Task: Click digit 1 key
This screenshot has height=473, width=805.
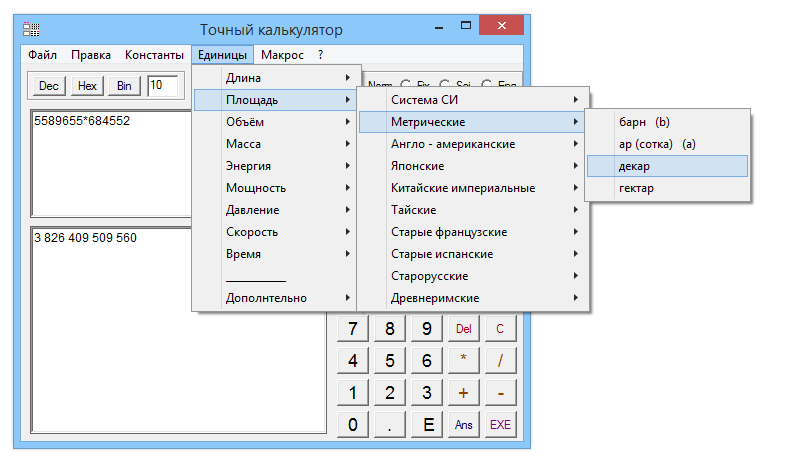Action: coord(353,393)
